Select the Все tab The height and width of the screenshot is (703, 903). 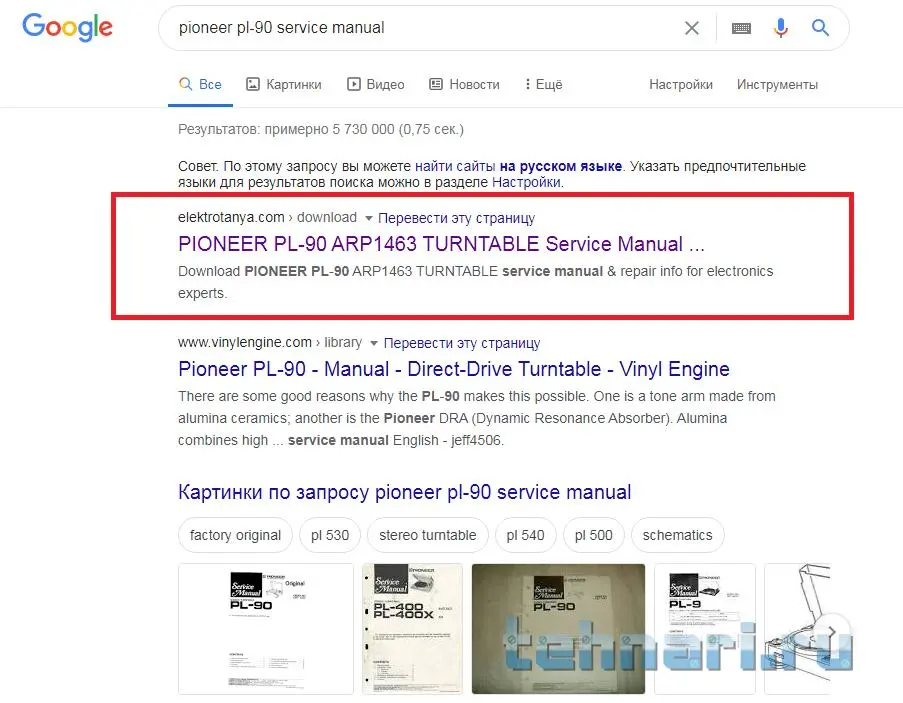[x=200, y=85]
